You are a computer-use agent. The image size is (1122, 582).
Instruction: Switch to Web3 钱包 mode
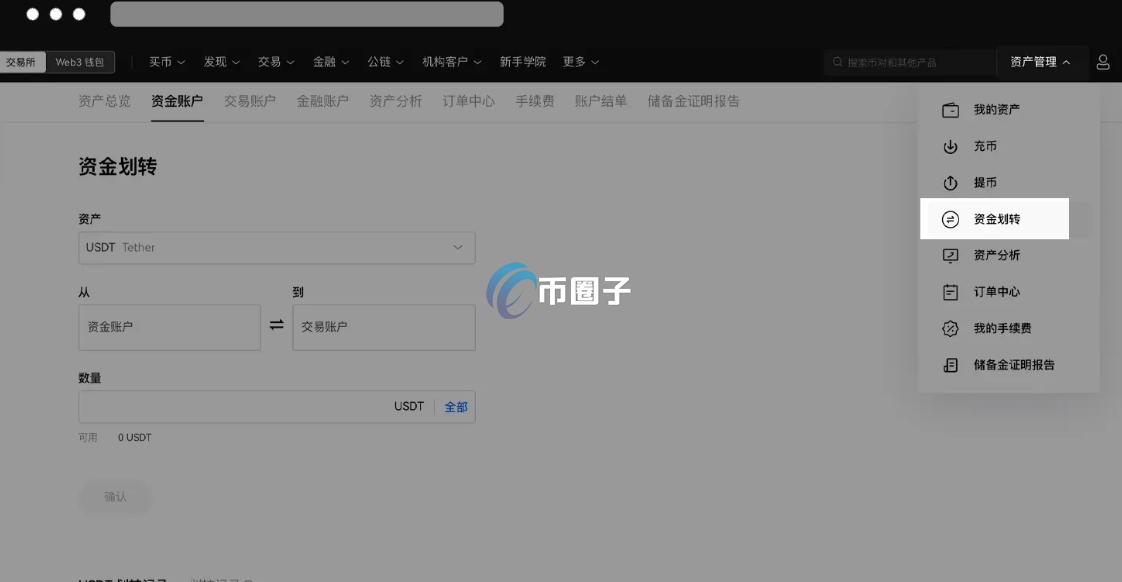[82, 61]
